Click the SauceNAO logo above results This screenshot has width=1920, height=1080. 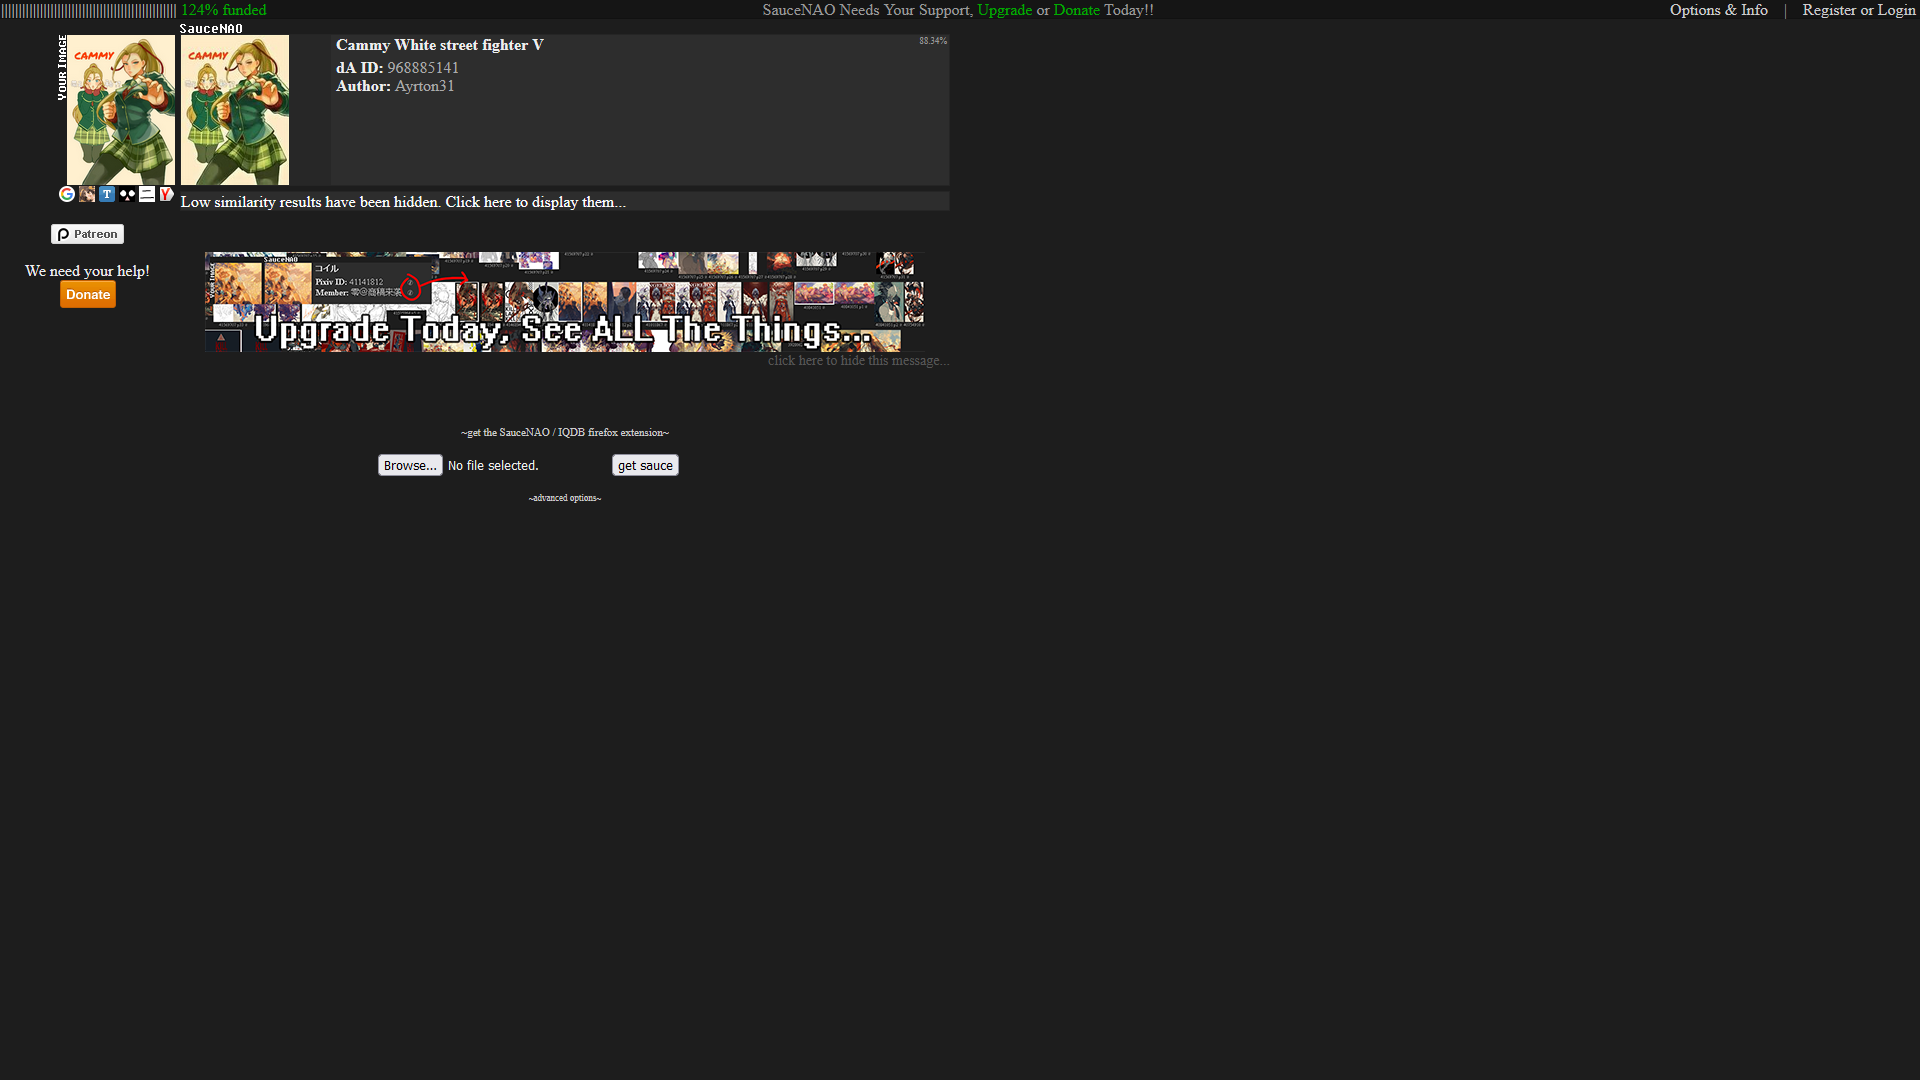point(211,29)
